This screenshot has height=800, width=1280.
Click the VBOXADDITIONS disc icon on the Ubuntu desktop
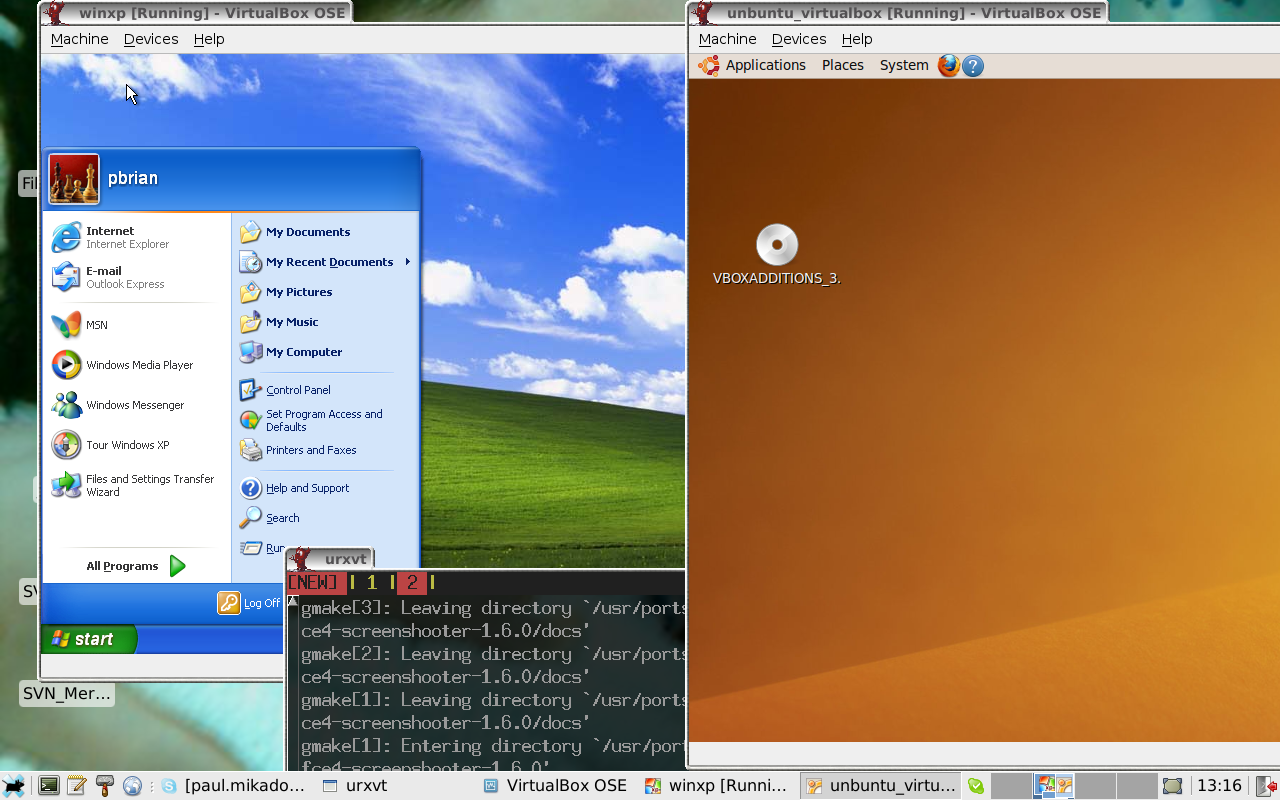tap(777, 246)
